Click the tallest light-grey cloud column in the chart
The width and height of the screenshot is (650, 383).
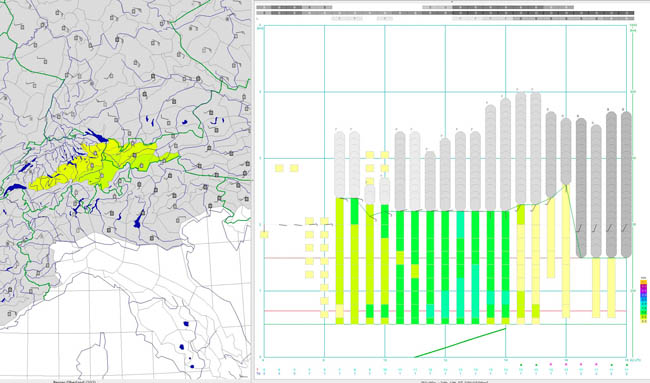point(521,149)
